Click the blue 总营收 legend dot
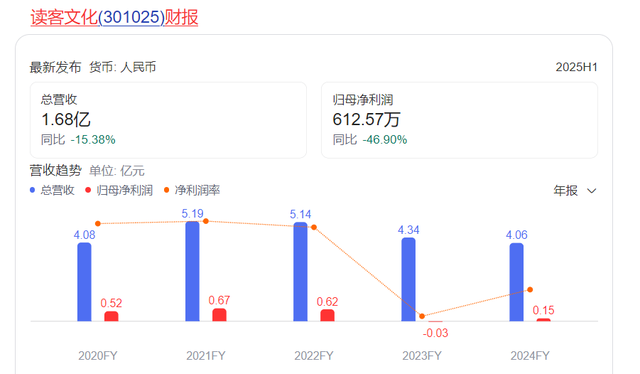 coord(32,190)
